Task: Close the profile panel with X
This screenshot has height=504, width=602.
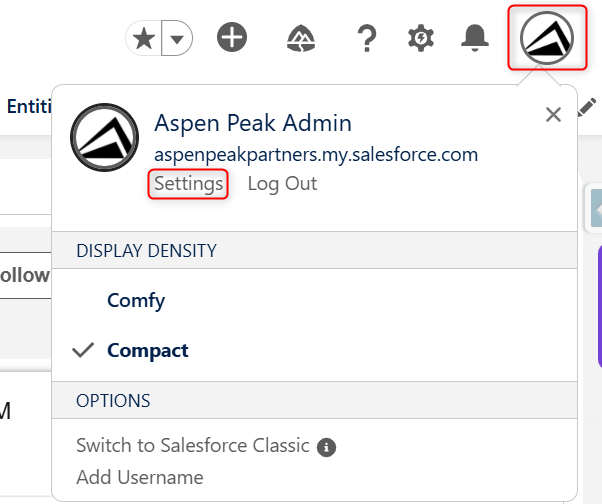Action: 553,114
